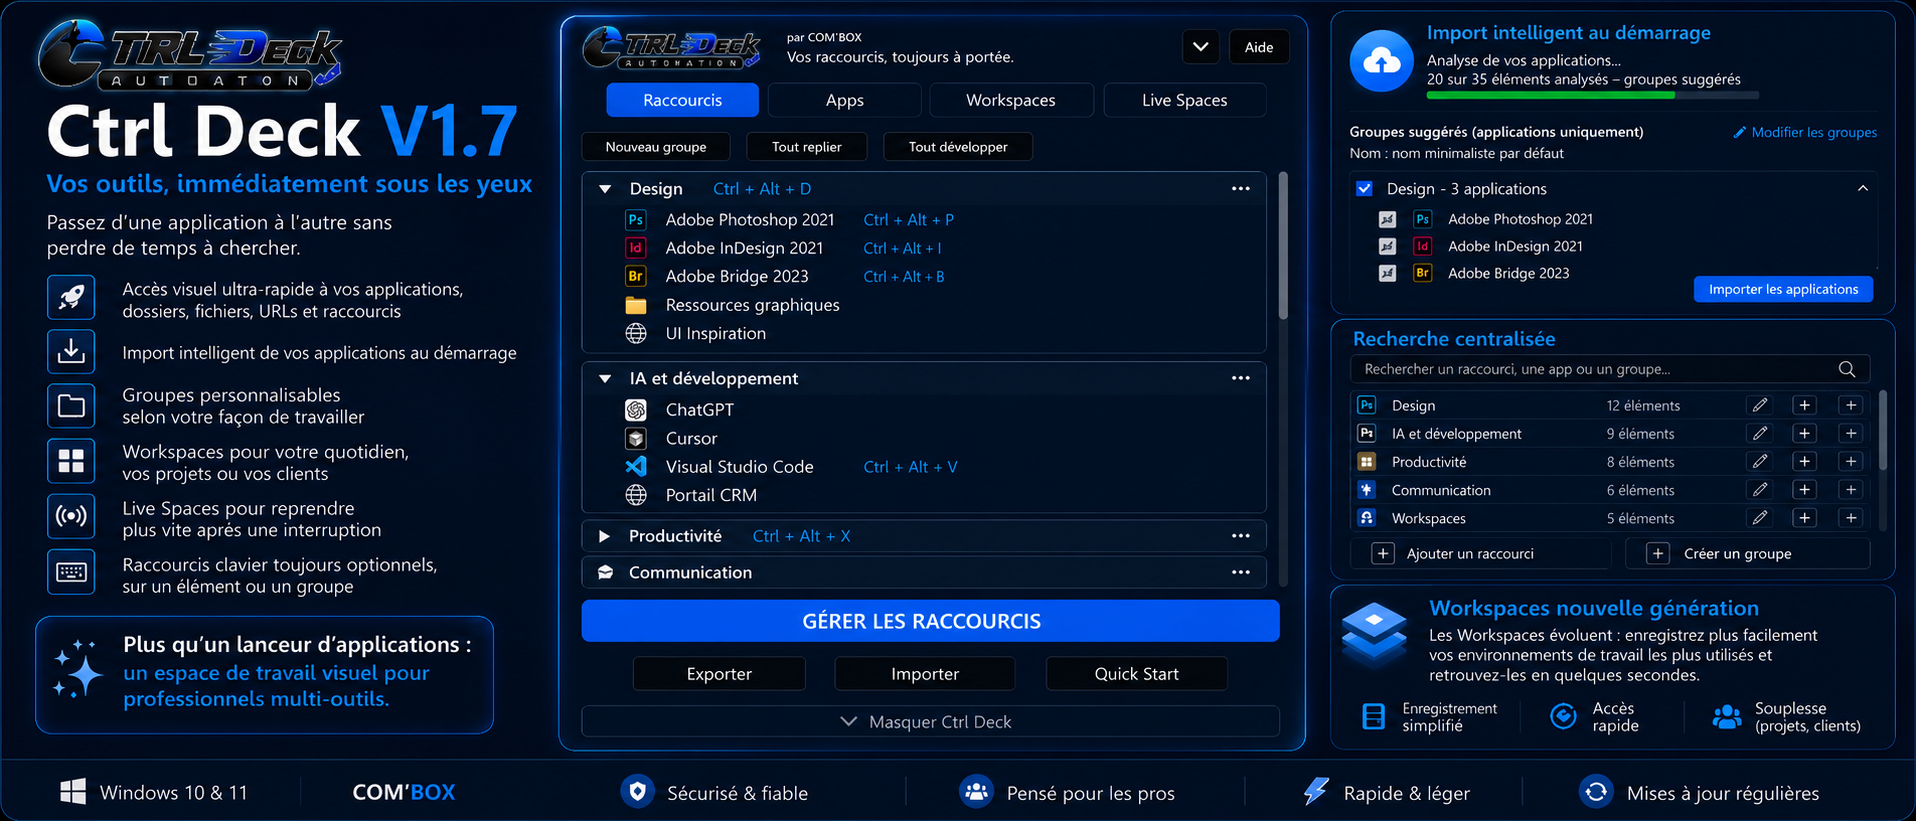This screenshot has height=821, width=1916.
Task: Click Tout développer
Action: [x=958, y=147]
